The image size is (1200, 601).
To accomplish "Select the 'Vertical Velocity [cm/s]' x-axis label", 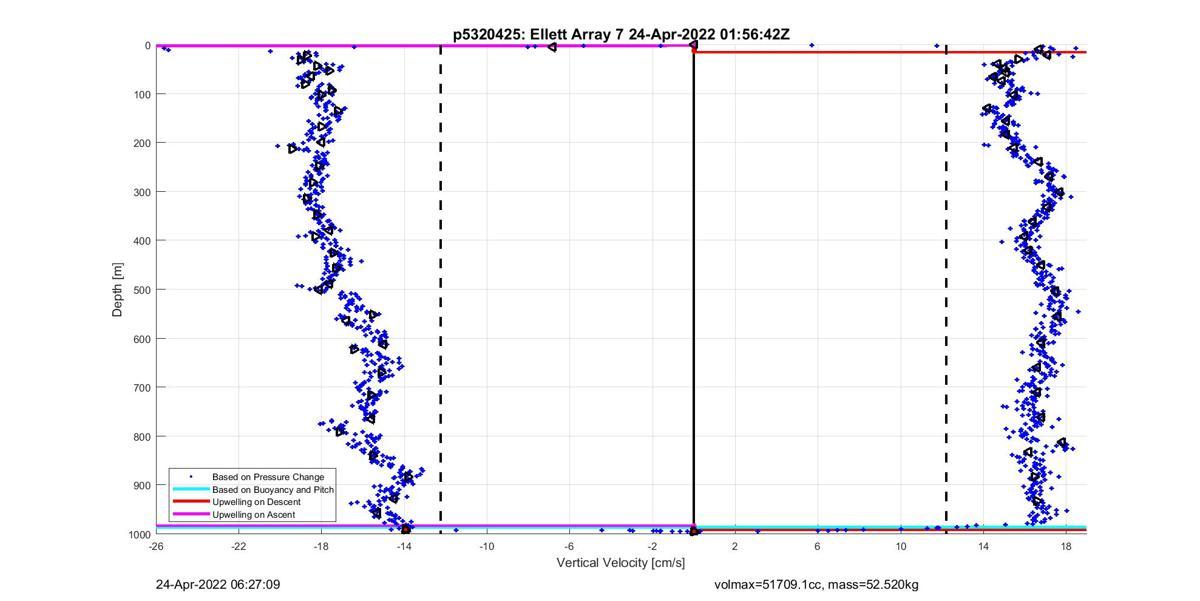I will click(621, 563).
